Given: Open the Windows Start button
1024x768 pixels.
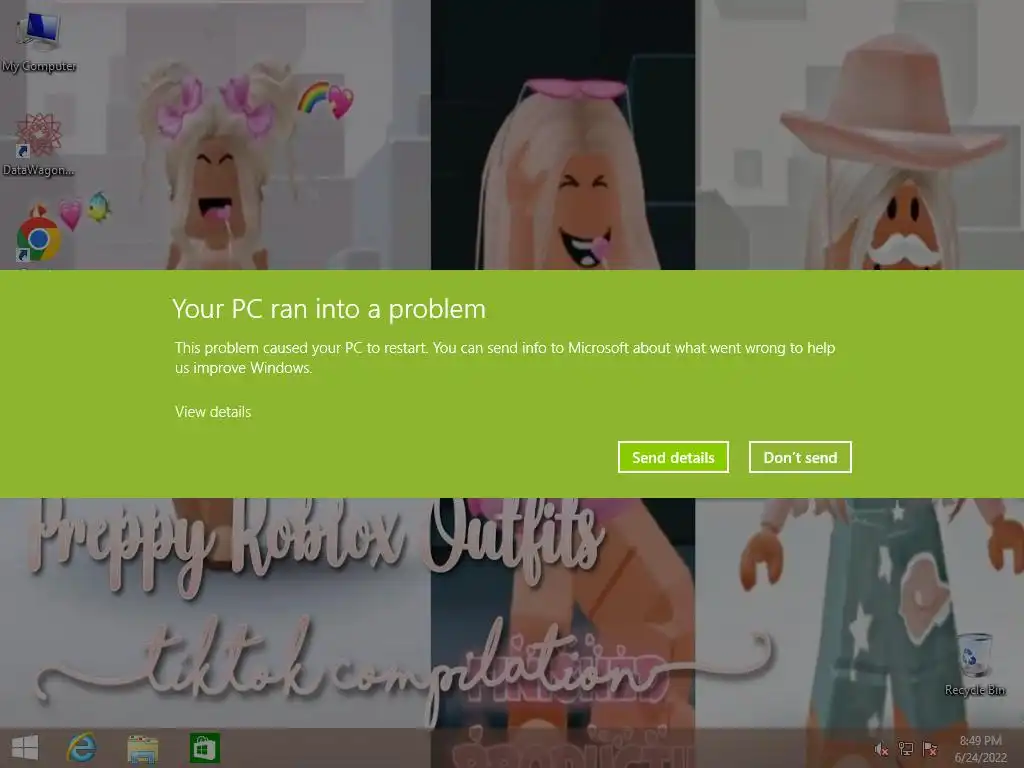Looking at the screenshot, I should coord(25,748).
